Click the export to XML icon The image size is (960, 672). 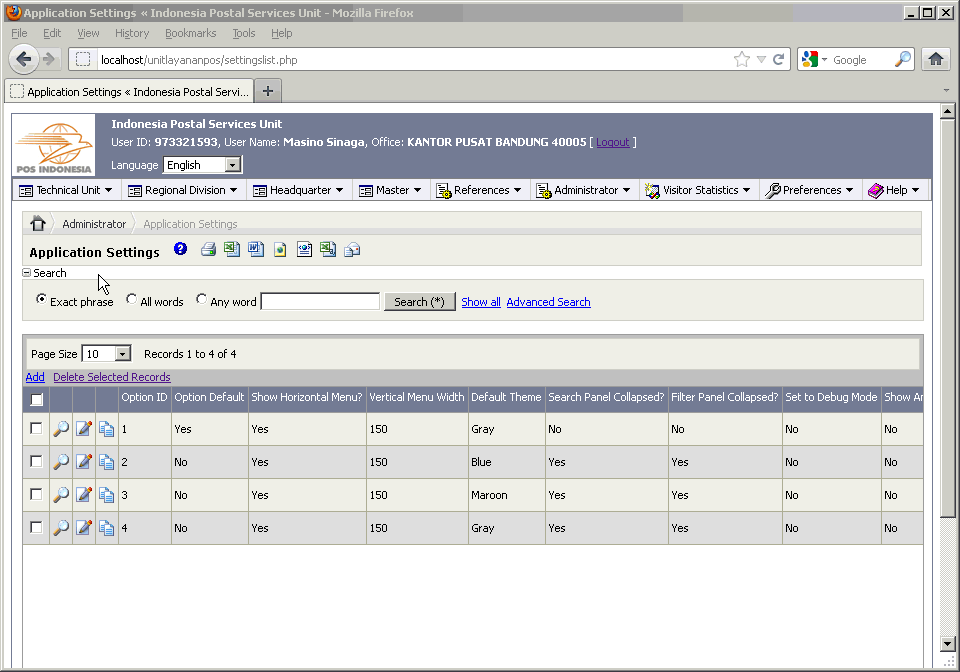coord(304,250)
